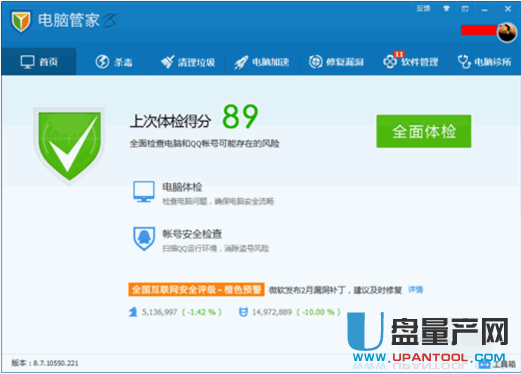
Task: Click the 帐号安全检查 QQ shield icon
Action: coord(144,238)
